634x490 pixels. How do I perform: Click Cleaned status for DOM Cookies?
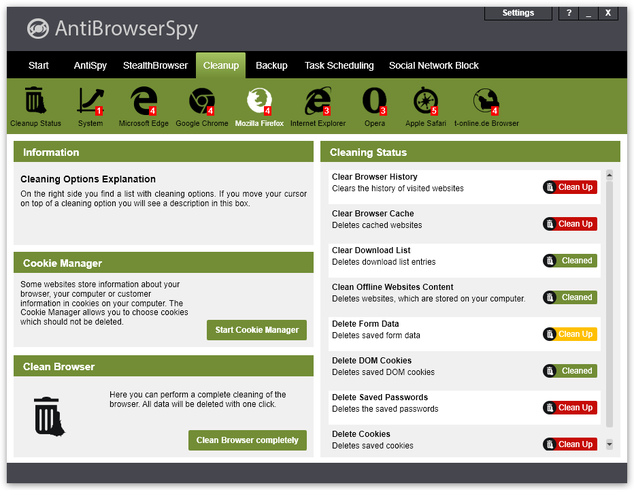(x=570, y=371)
